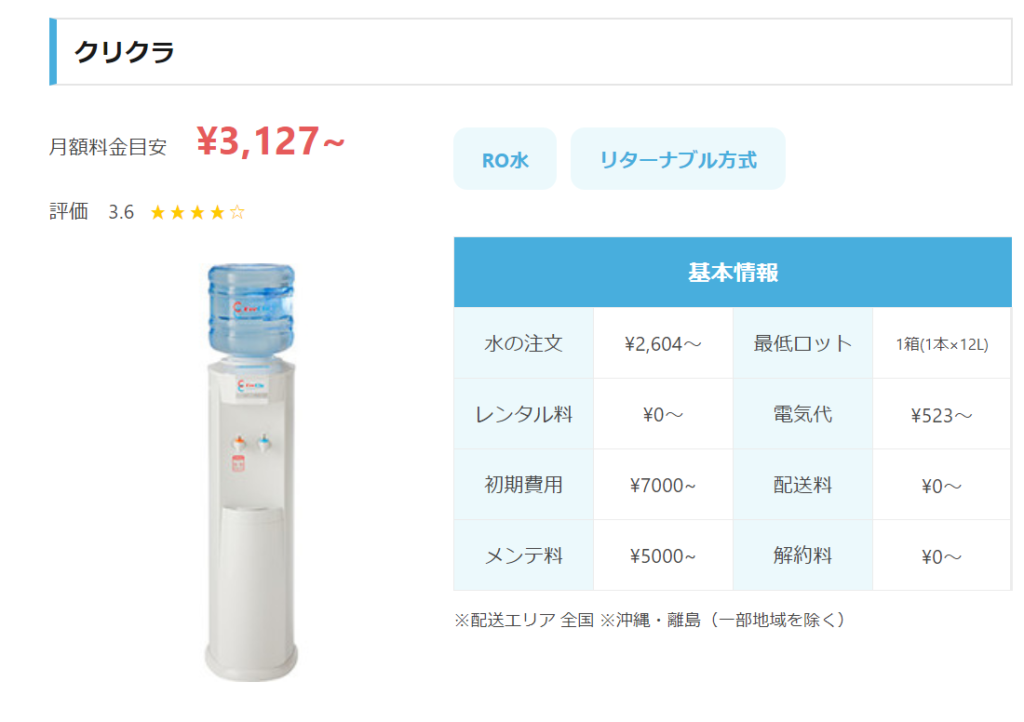Click the 解約料 cell label
Screen dimensions: 1024x722
tap(803, 556)
